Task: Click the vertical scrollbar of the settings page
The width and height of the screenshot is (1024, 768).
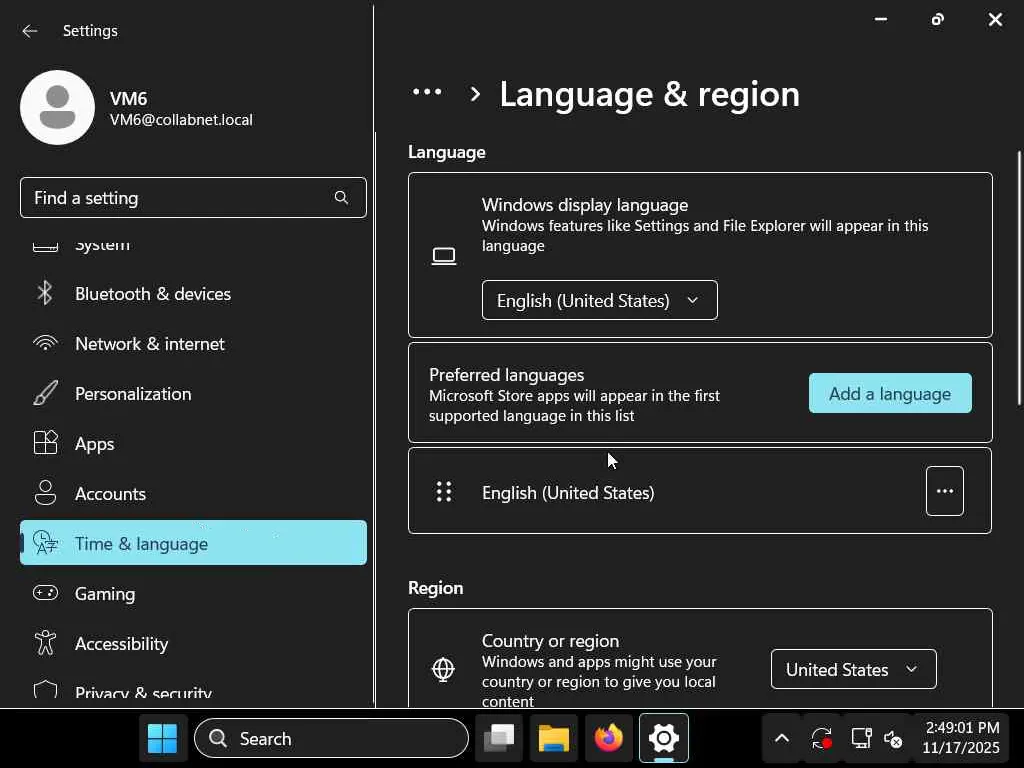Action: click(x=1019, y=279)
